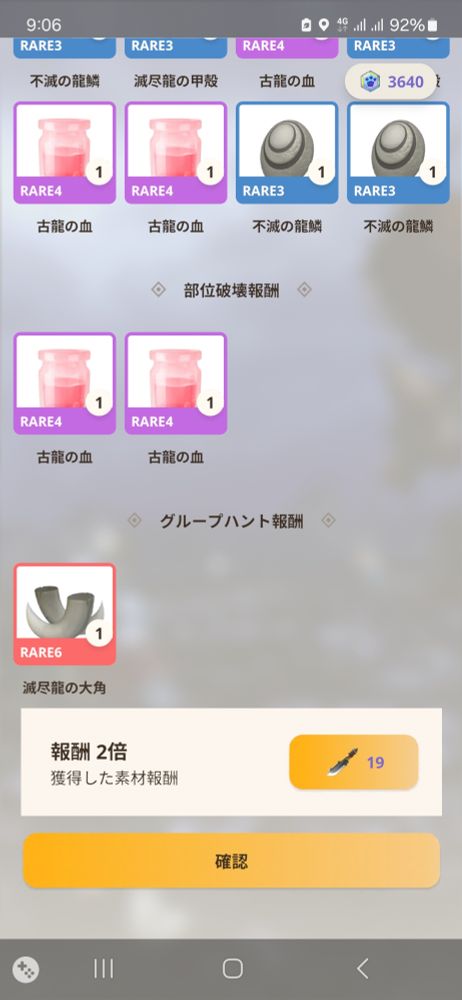Viewport: 462px width, 1000px height.
Task: Tap the 確認 confirm button
Action: pos(231,861)
